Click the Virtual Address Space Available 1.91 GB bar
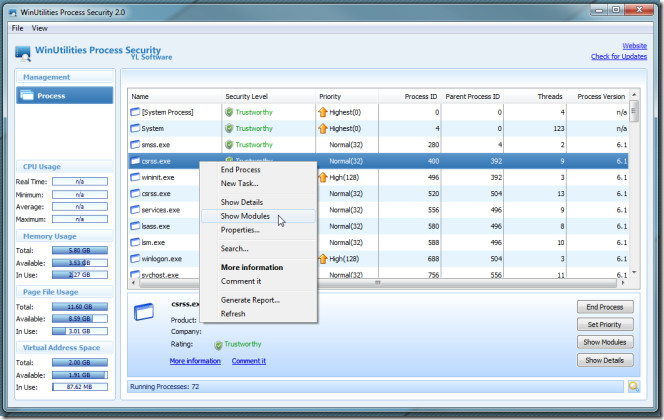This screenshot has height=420, width=664. [x=80, y=375]
